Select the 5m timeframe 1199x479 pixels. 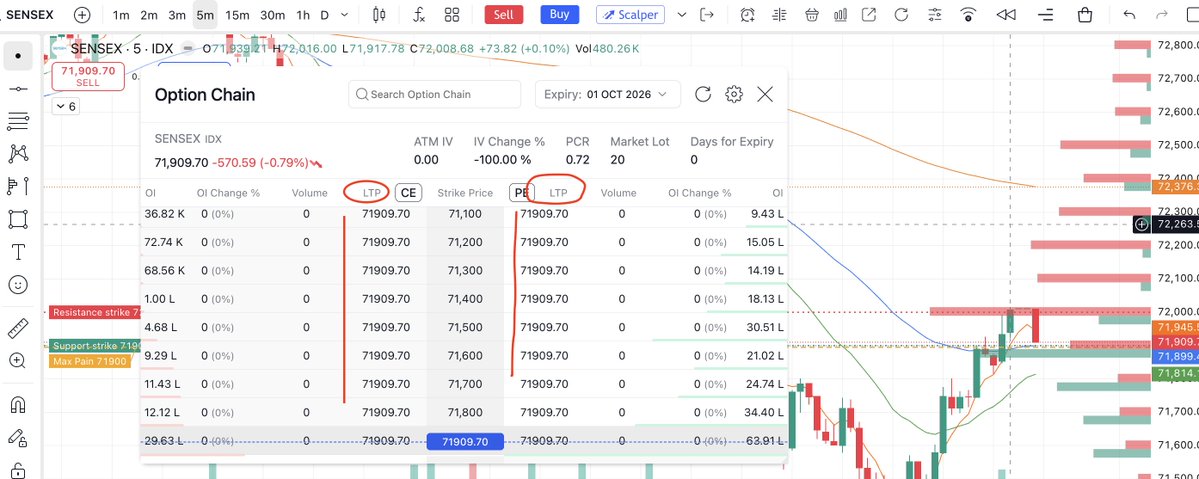[x=205, y=15]
